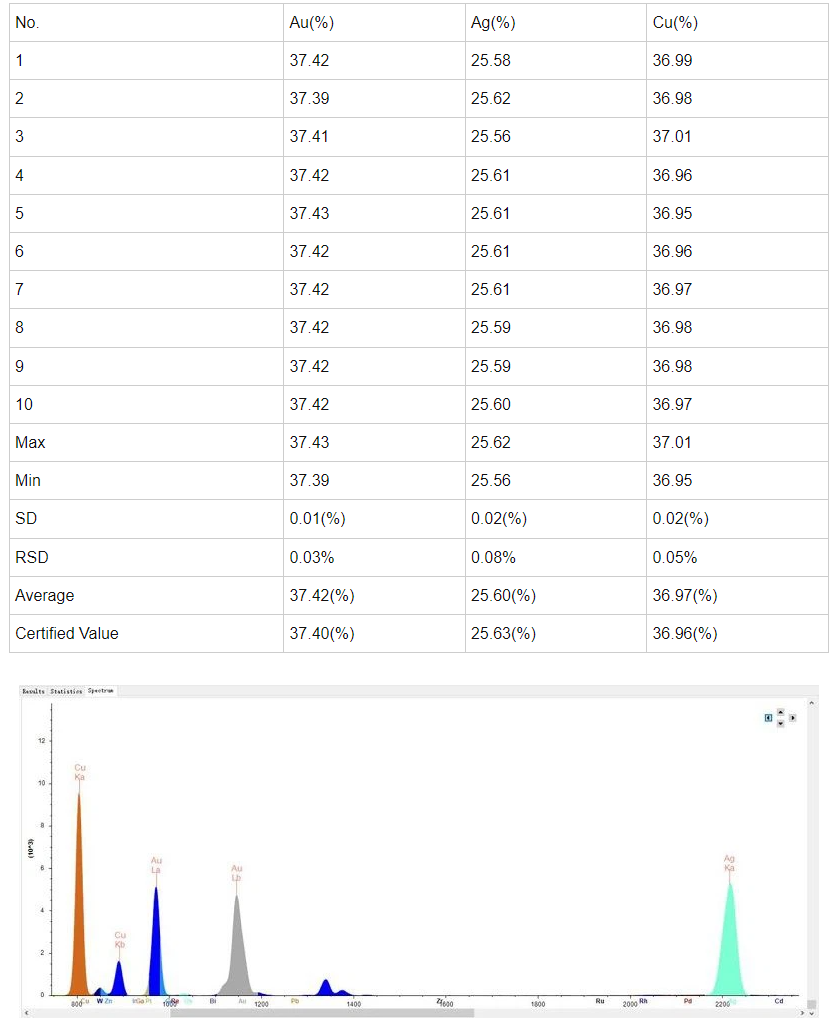836x1027 pixels.
Task: Click horizontal scrollbar left arrow
Action: pyautogui.click(x=26, y=1013)
